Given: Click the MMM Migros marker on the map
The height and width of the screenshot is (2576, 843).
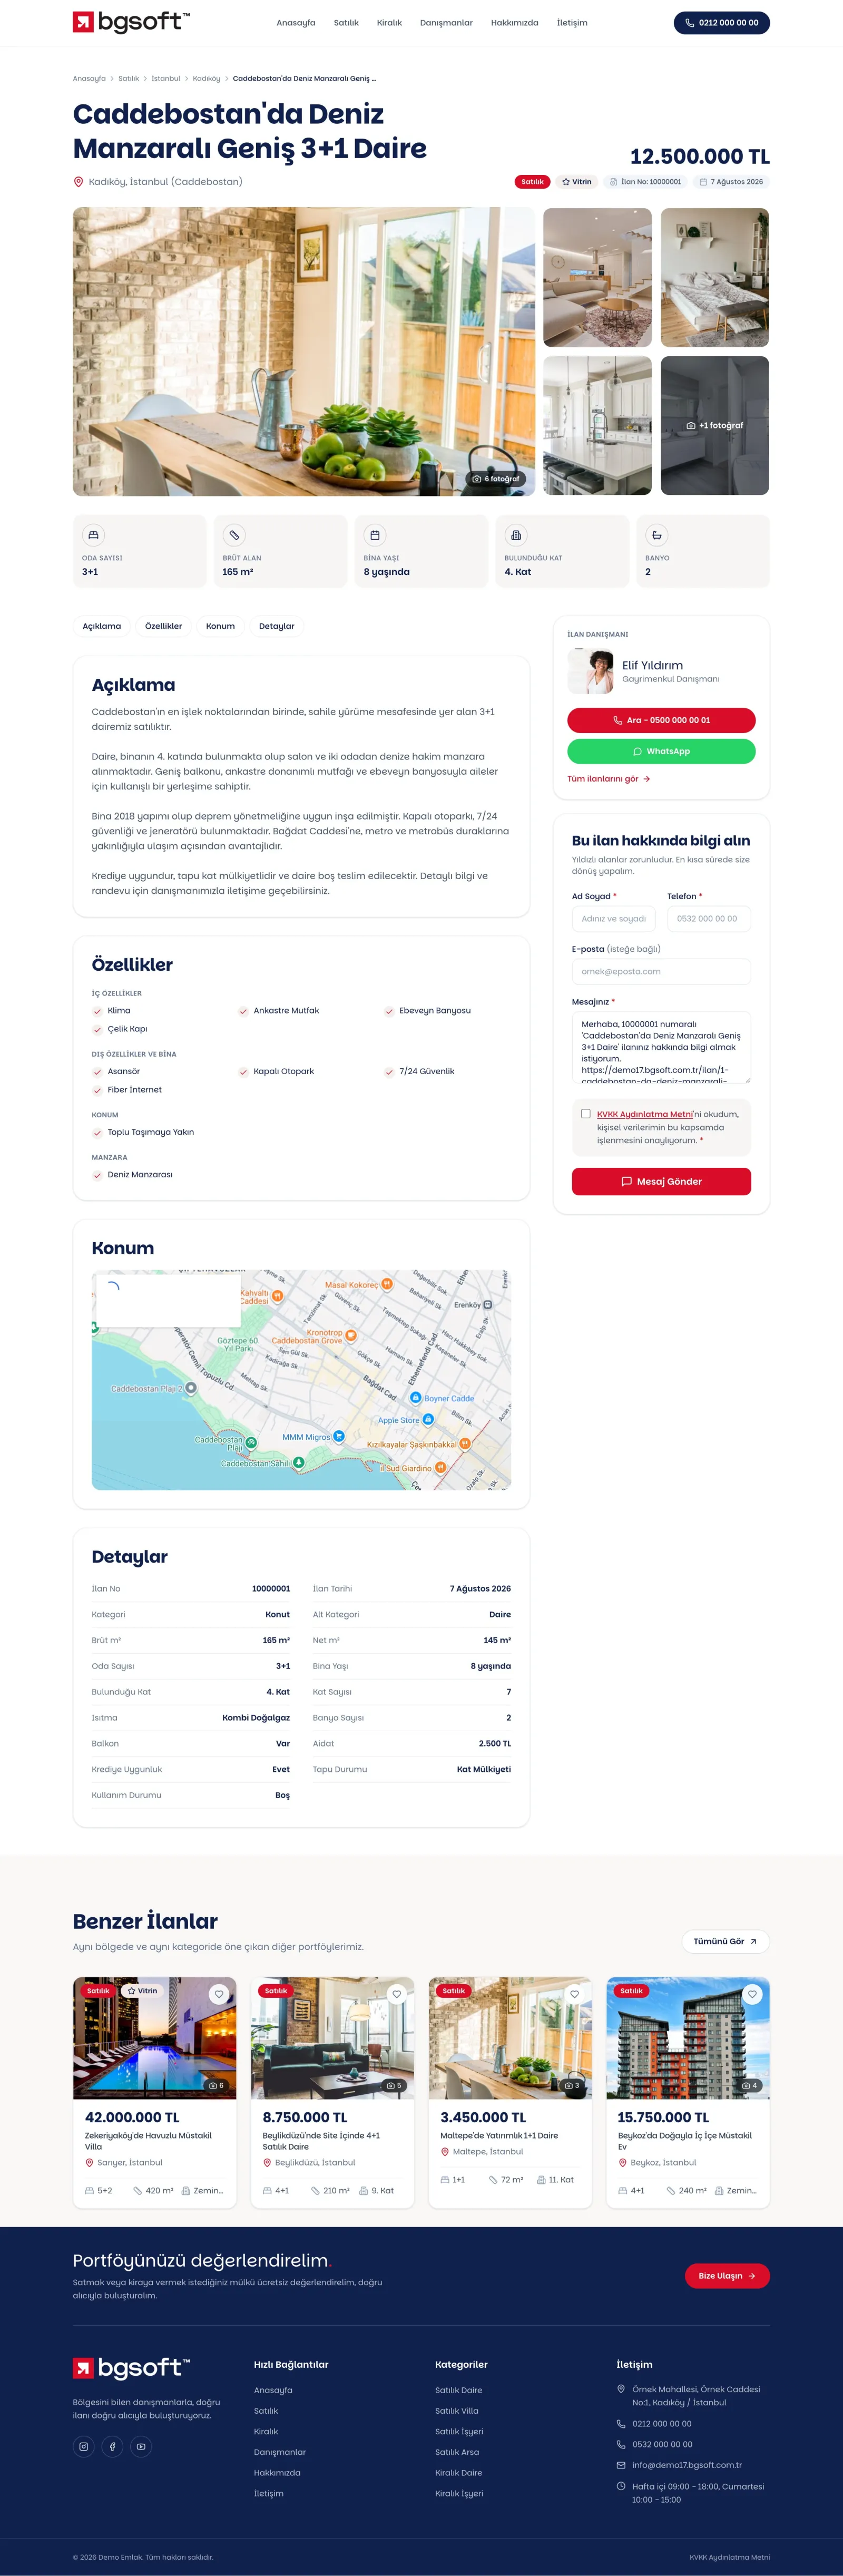Looking at the screenshot, I should point(339,1436).
